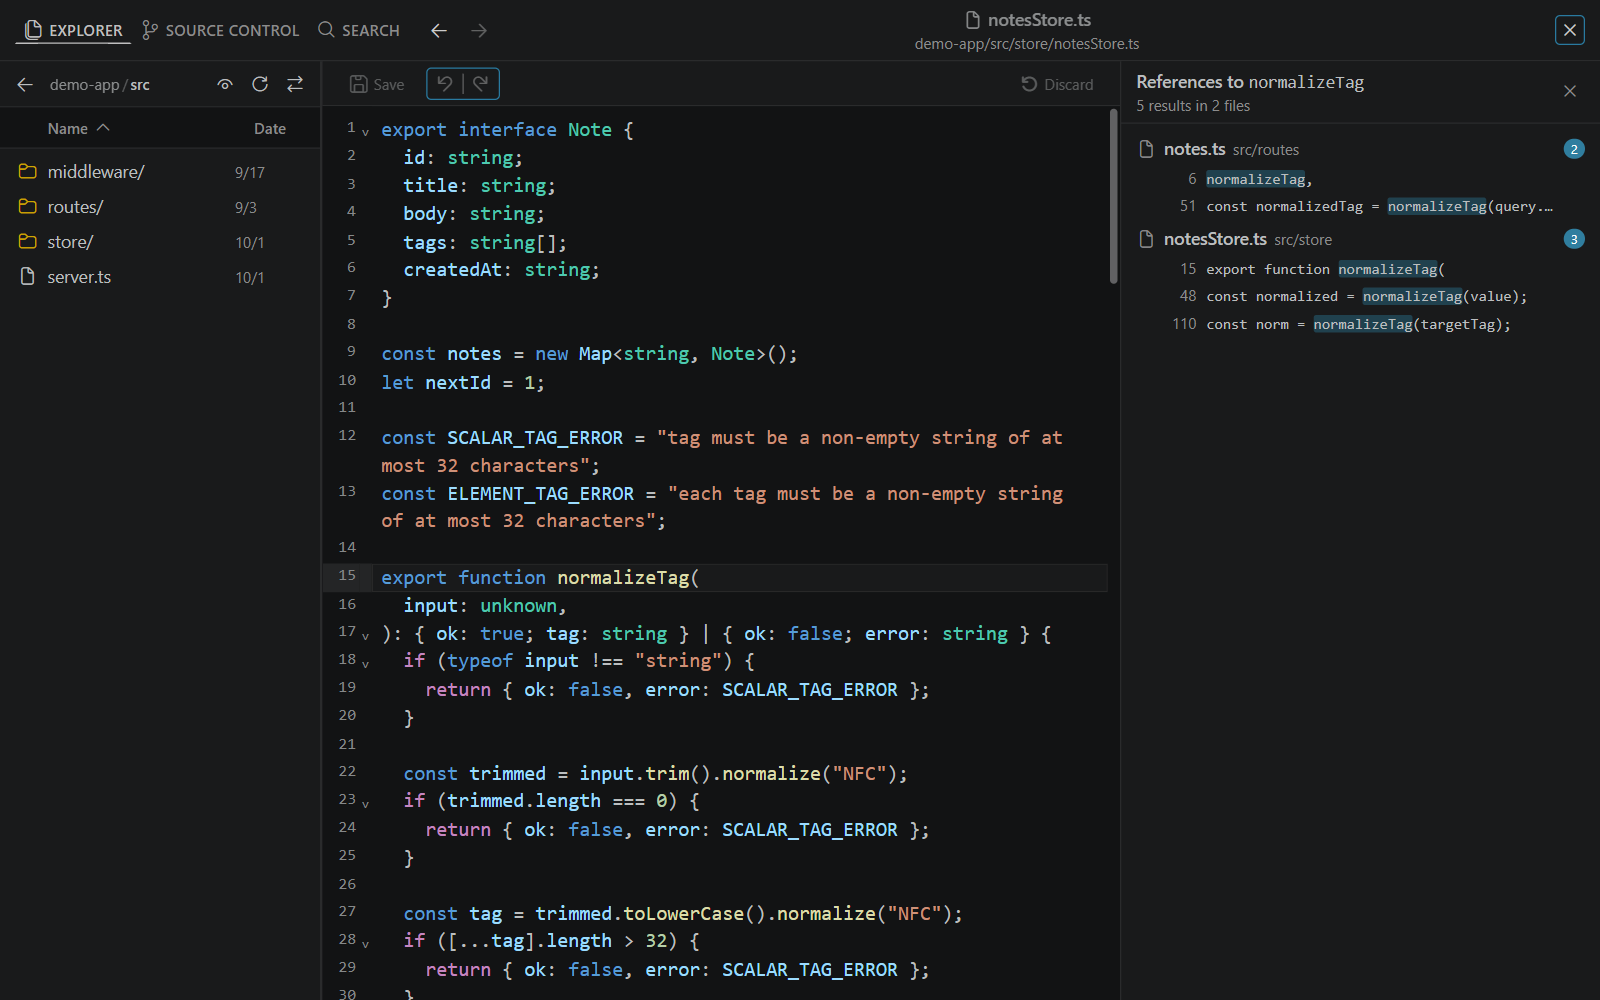This screenshot has width=1600, height=1000.
Task: Toggle hidden files eye icon
Action: coord(225,85)
